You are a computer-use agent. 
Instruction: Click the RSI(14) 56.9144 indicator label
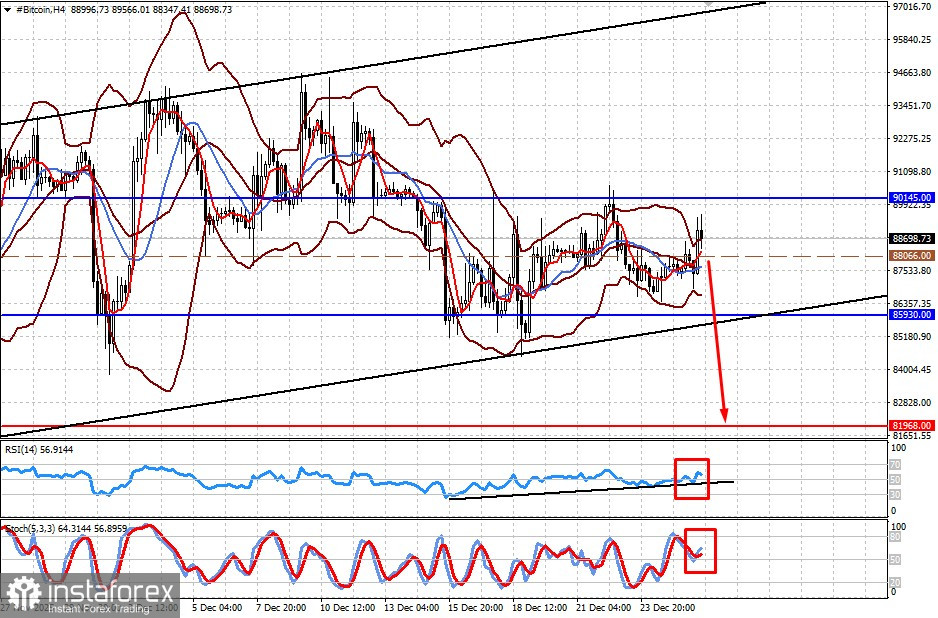click(x=39, y=449)
